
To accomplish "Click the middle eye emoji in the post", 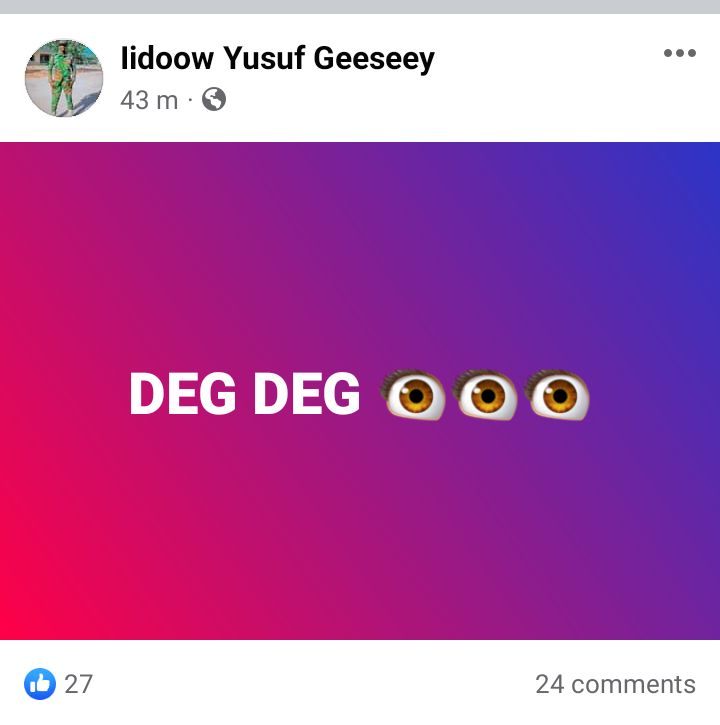I will pyautogui.click(x=485, y=394).
